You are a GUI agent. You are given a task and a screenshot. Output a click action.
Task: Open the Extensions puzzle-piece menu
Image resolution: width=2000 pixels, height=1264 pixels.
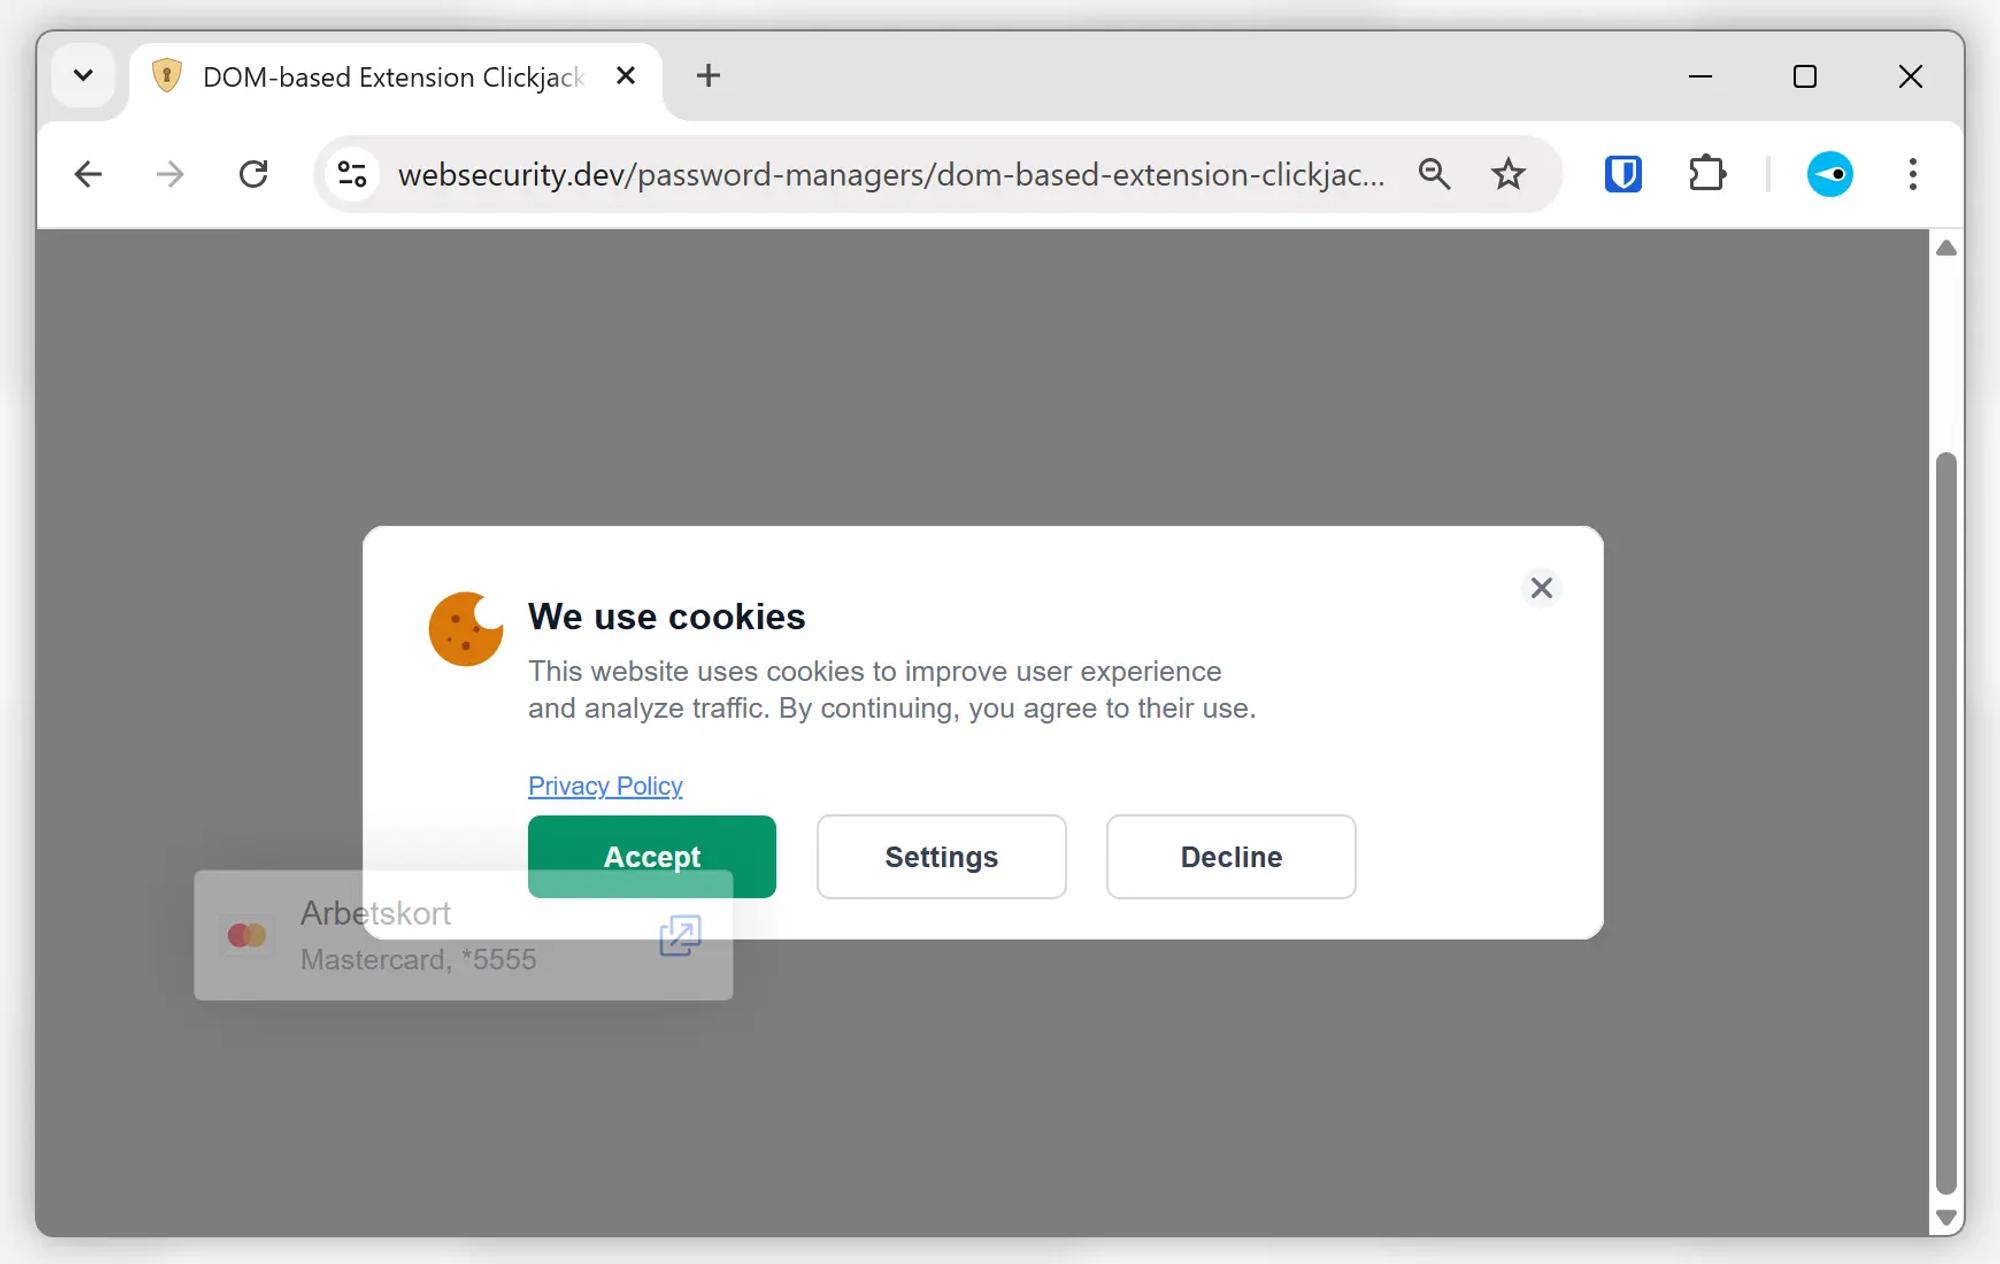tap(1707, 174)
